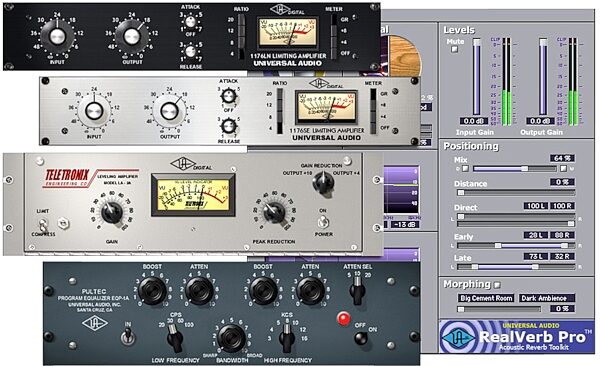Screen dimensions: 600x366
Task: Click the 1176LN Input knob
Action: 57,36
